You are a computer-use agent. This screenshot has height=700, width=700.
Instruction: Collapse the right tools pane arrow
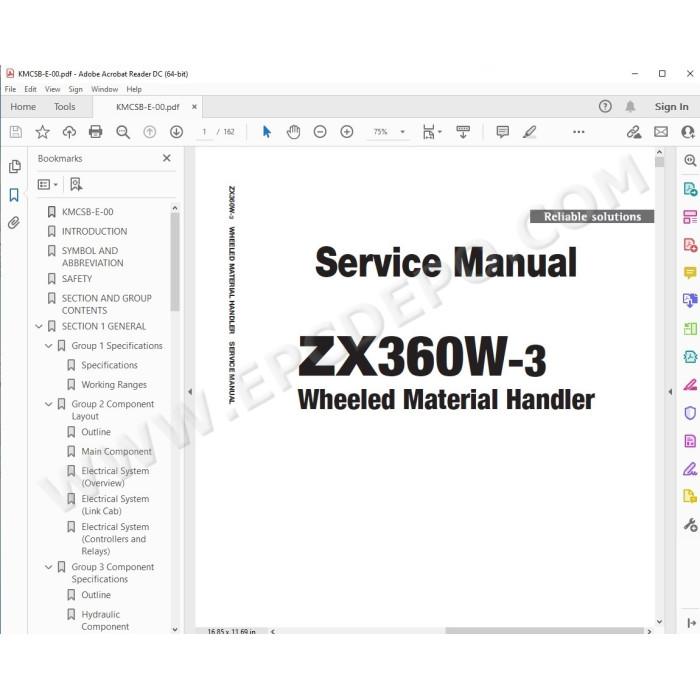[670, 392]
